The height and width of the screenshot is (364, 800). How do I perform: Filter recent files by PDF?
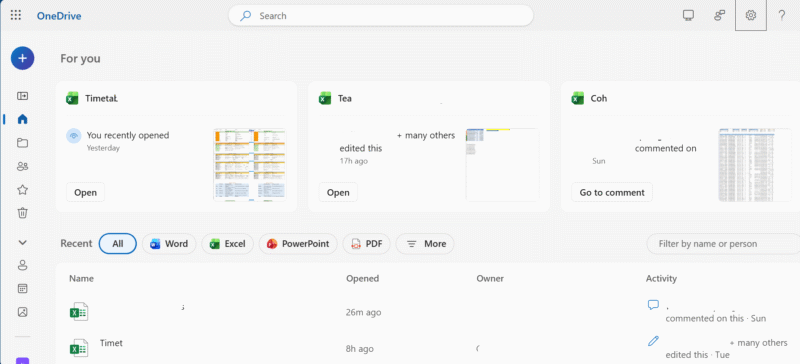(366, 244)
